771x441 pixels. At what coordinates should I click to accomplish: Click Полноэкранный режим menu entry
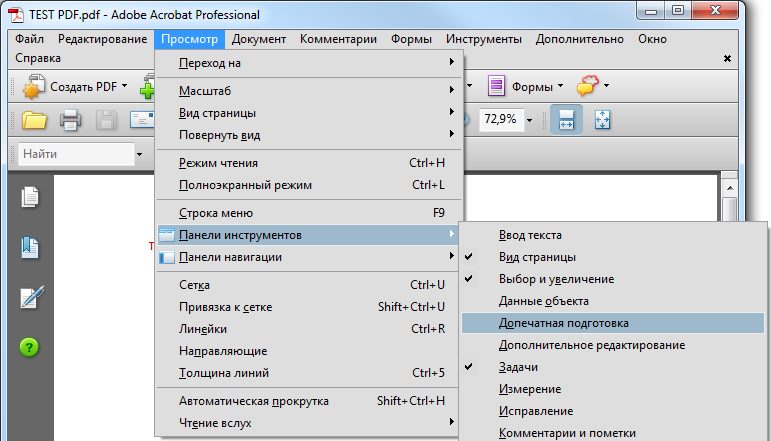pos(245,185)
